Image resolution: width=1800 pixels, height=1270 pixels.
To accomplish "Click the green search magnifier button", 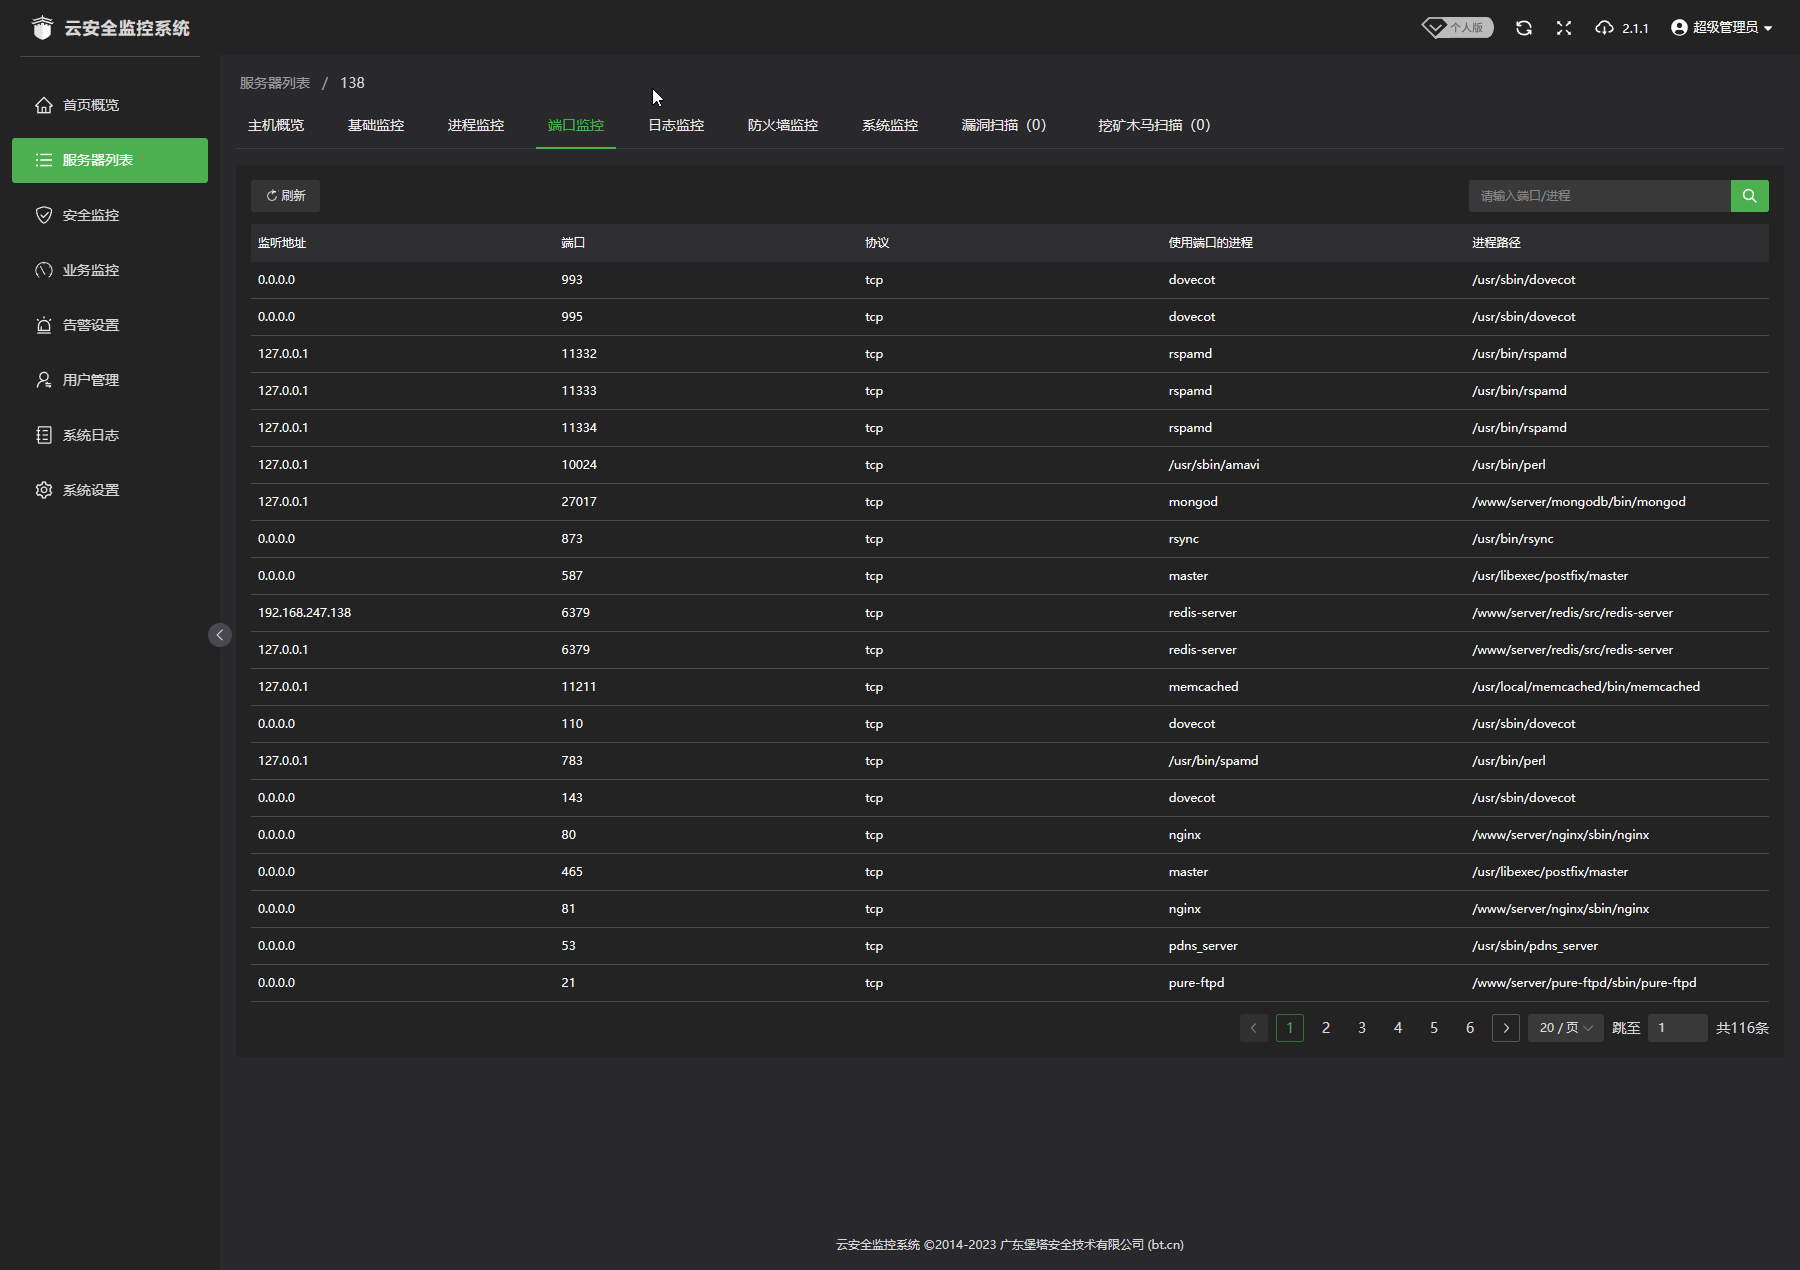I will coord(1749,196).
